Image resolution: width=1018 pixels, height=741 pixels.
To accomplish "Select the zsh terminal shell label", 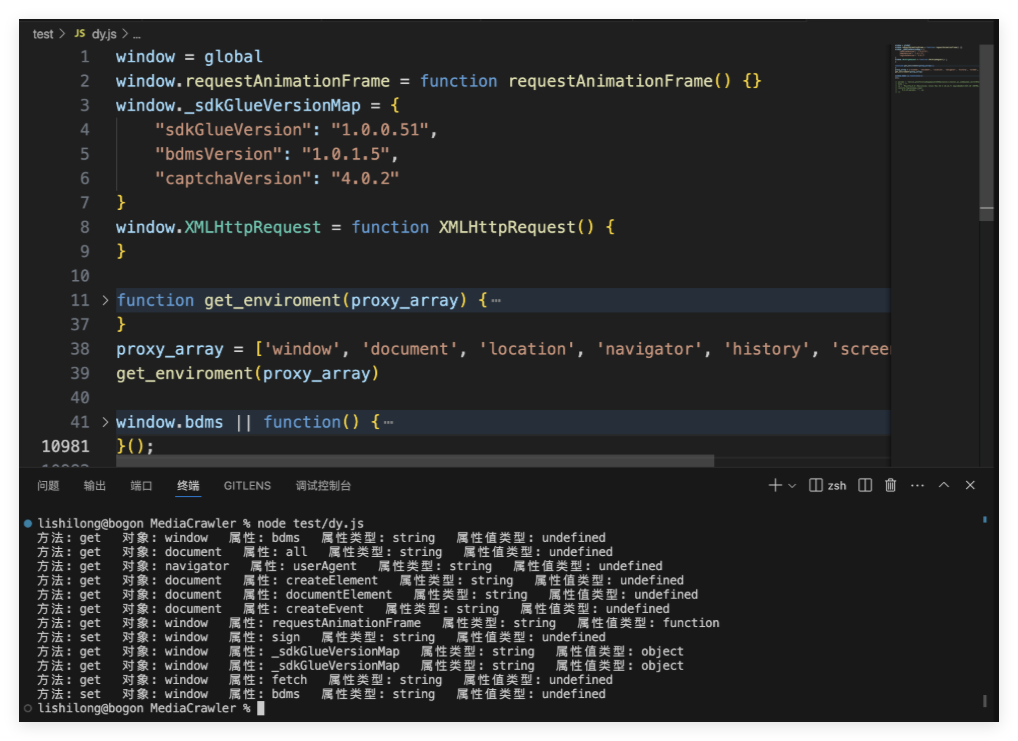I will pos(837,485).
